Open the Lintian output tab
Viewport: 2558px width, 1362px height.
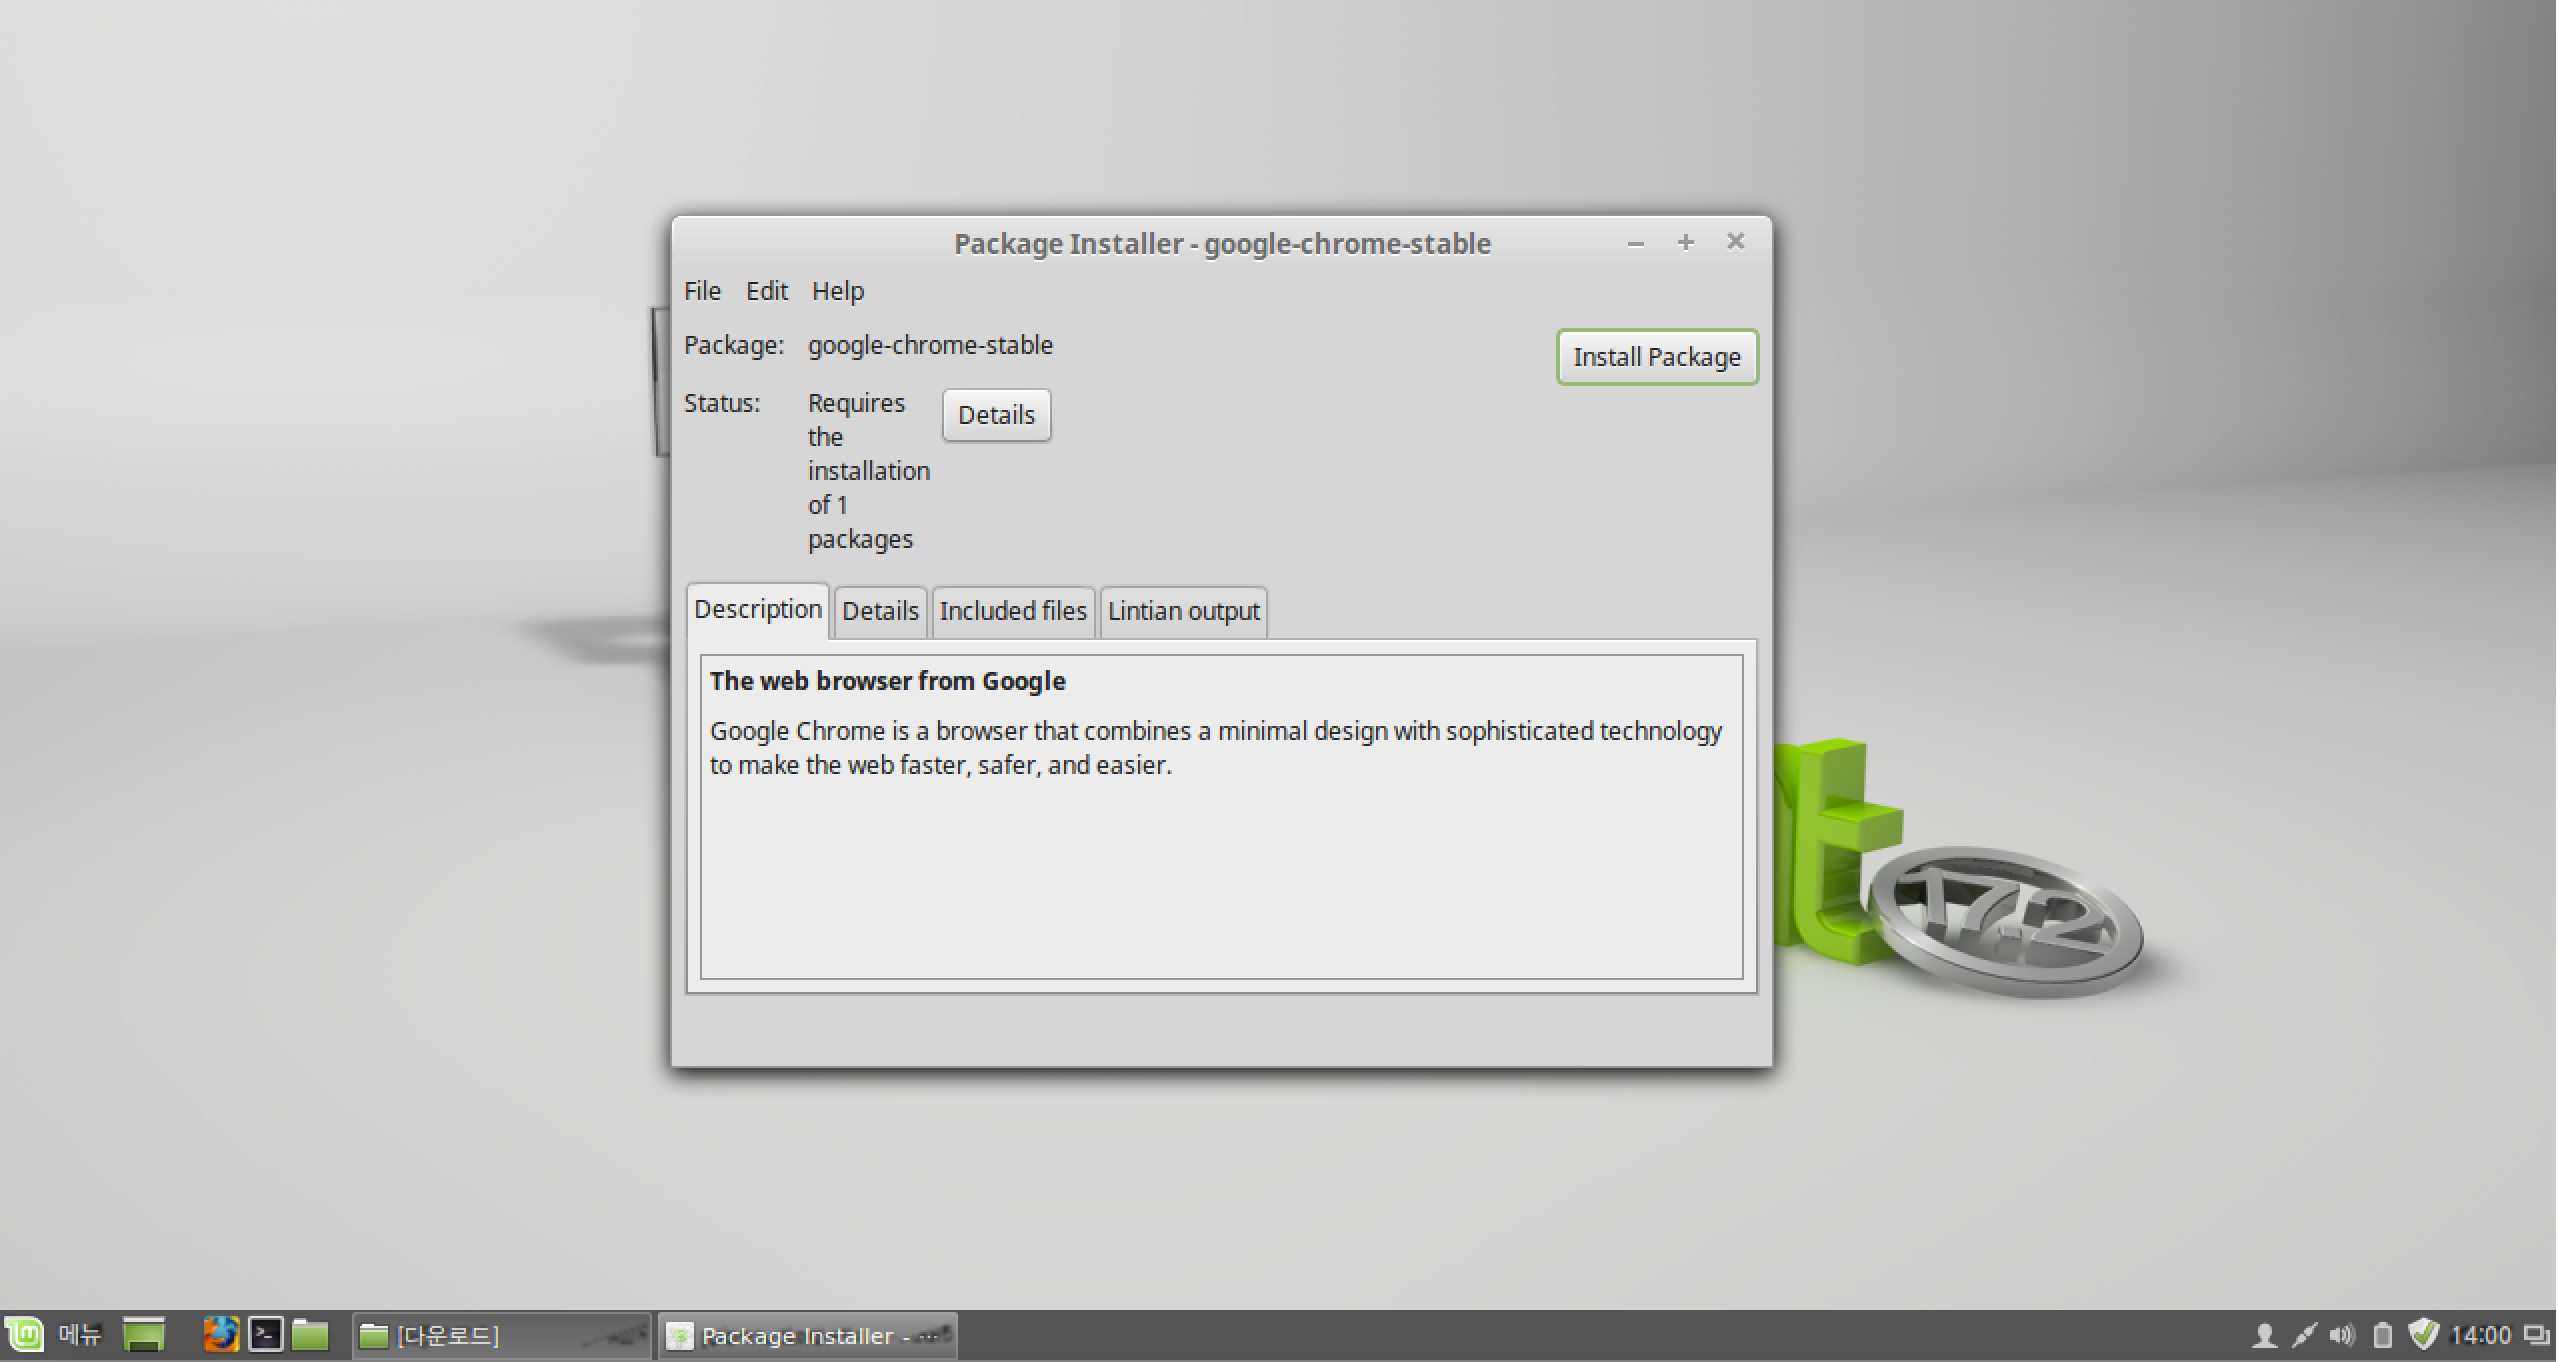1184,611
